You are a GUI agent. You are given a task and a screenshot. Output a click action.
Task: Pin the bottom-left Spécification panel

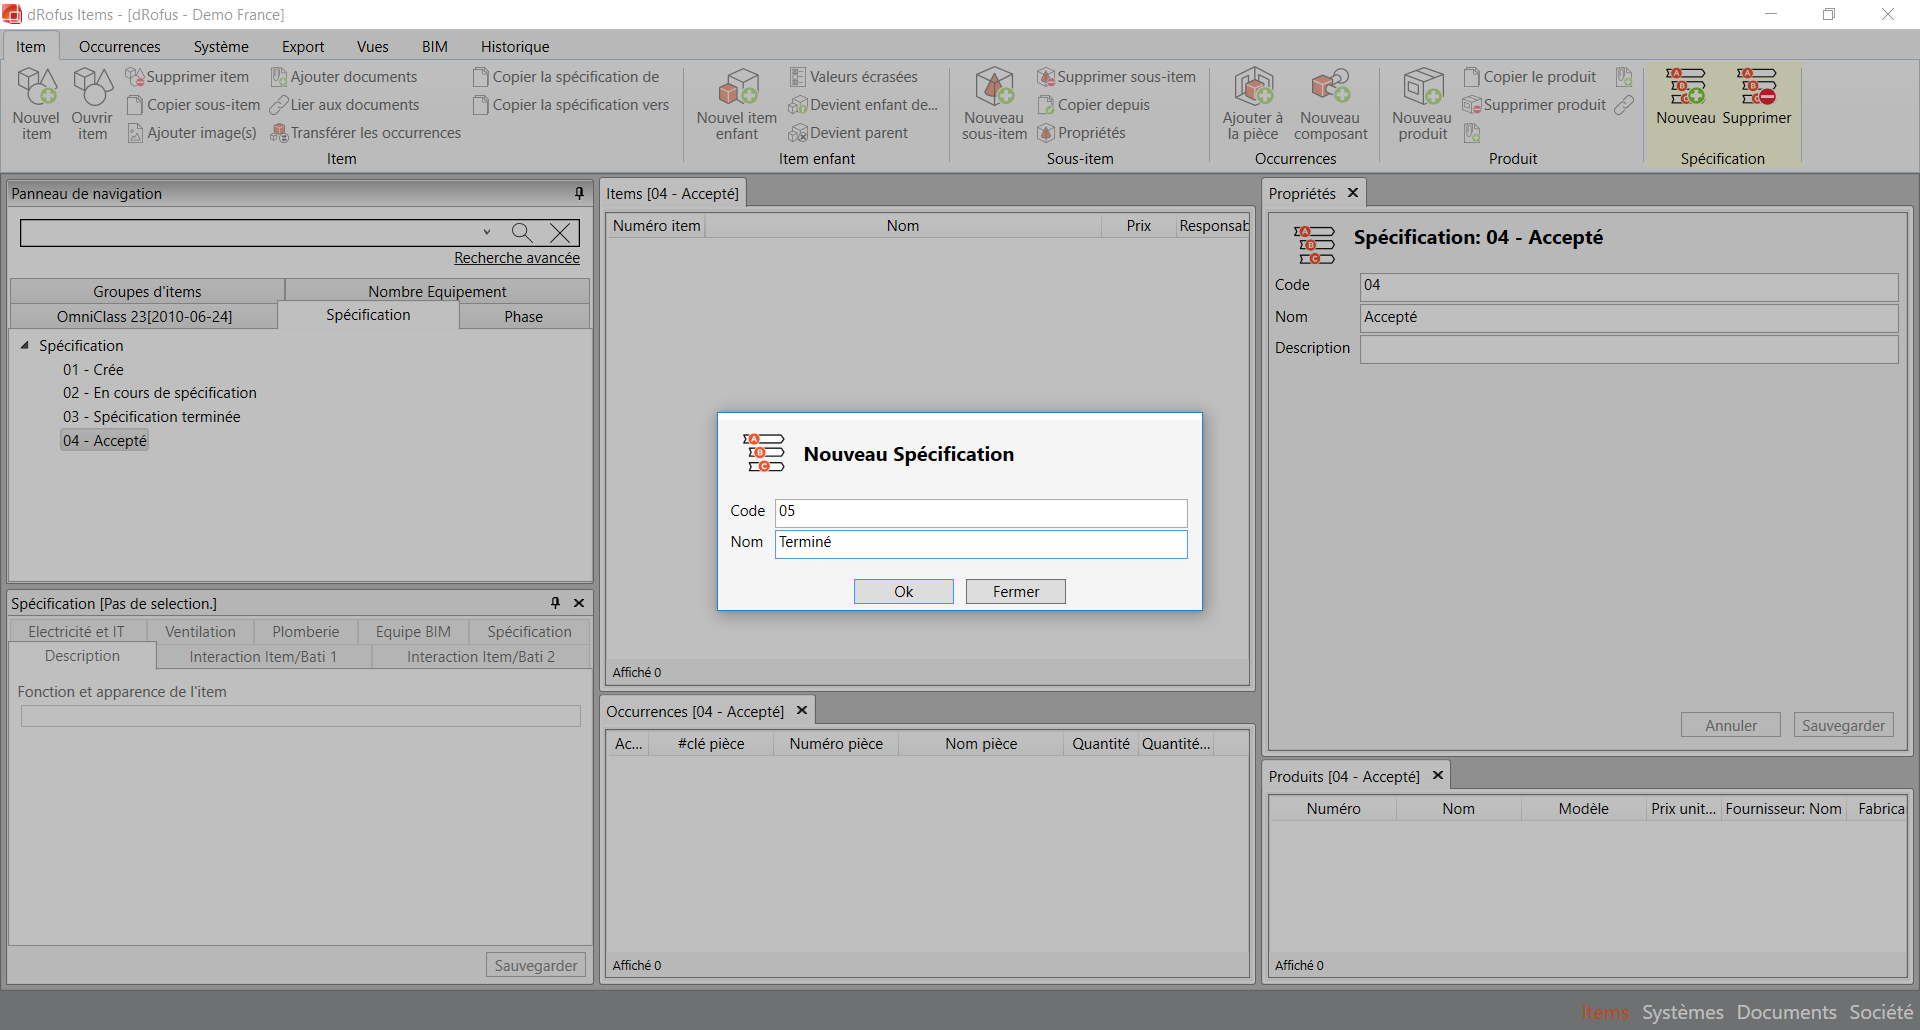[x=555, y=603]
